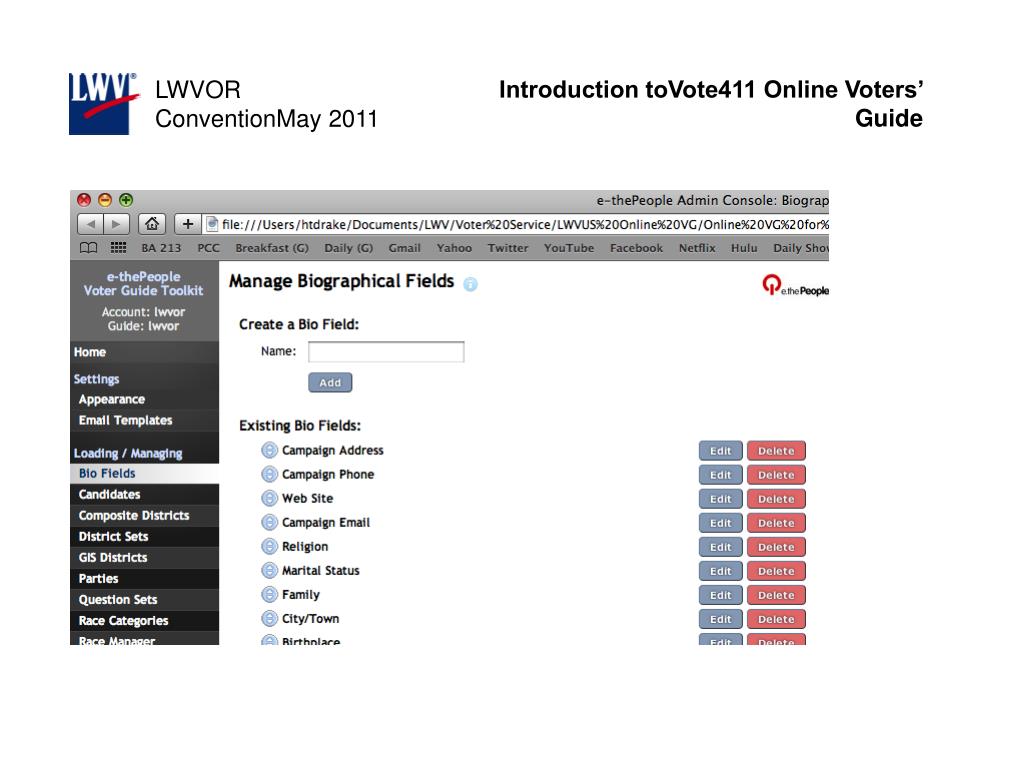Show Top Sites grid icon
Screen dimensions: 1024x768
pos(118,248)
